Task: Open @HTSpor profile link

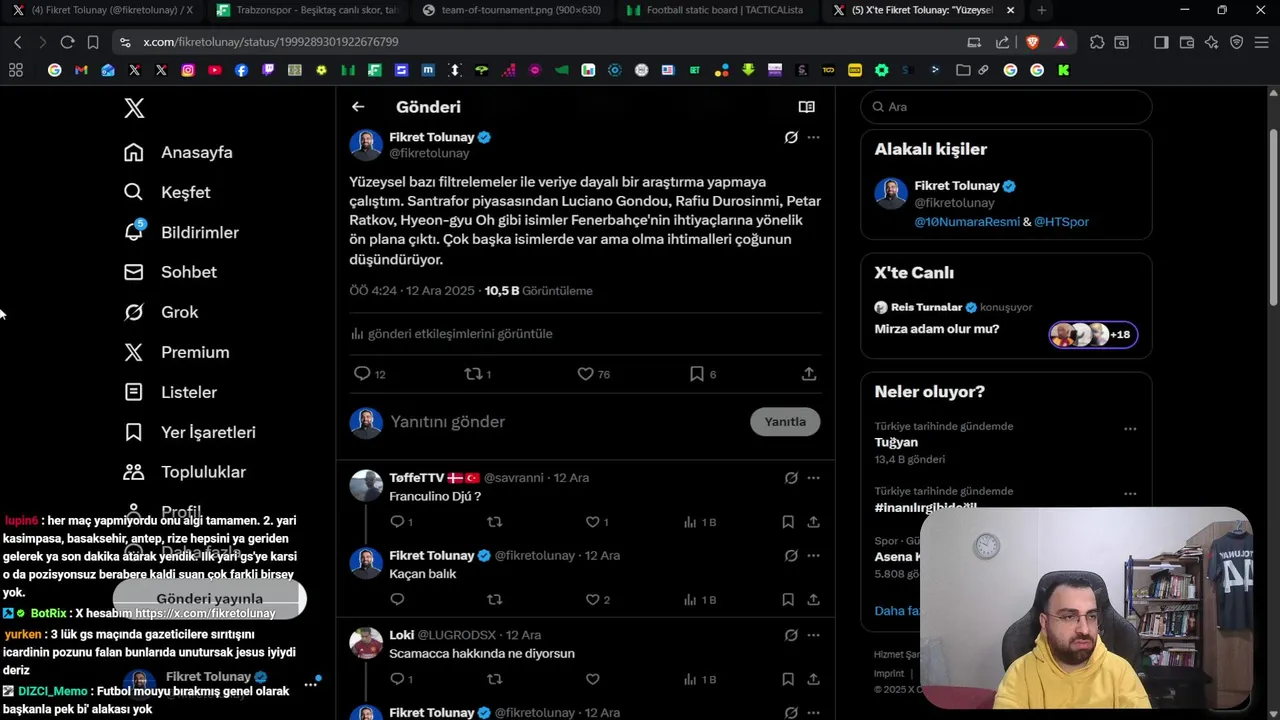Action: tap(1061, 222)
